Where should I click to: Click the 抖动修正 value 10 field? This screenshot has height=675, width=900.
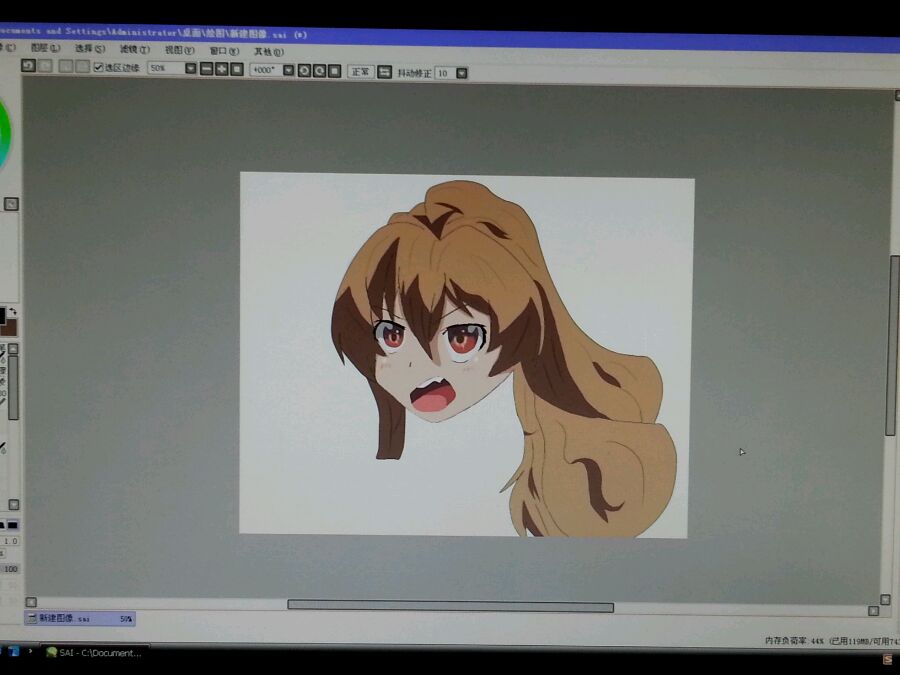[x=445, y=73]
